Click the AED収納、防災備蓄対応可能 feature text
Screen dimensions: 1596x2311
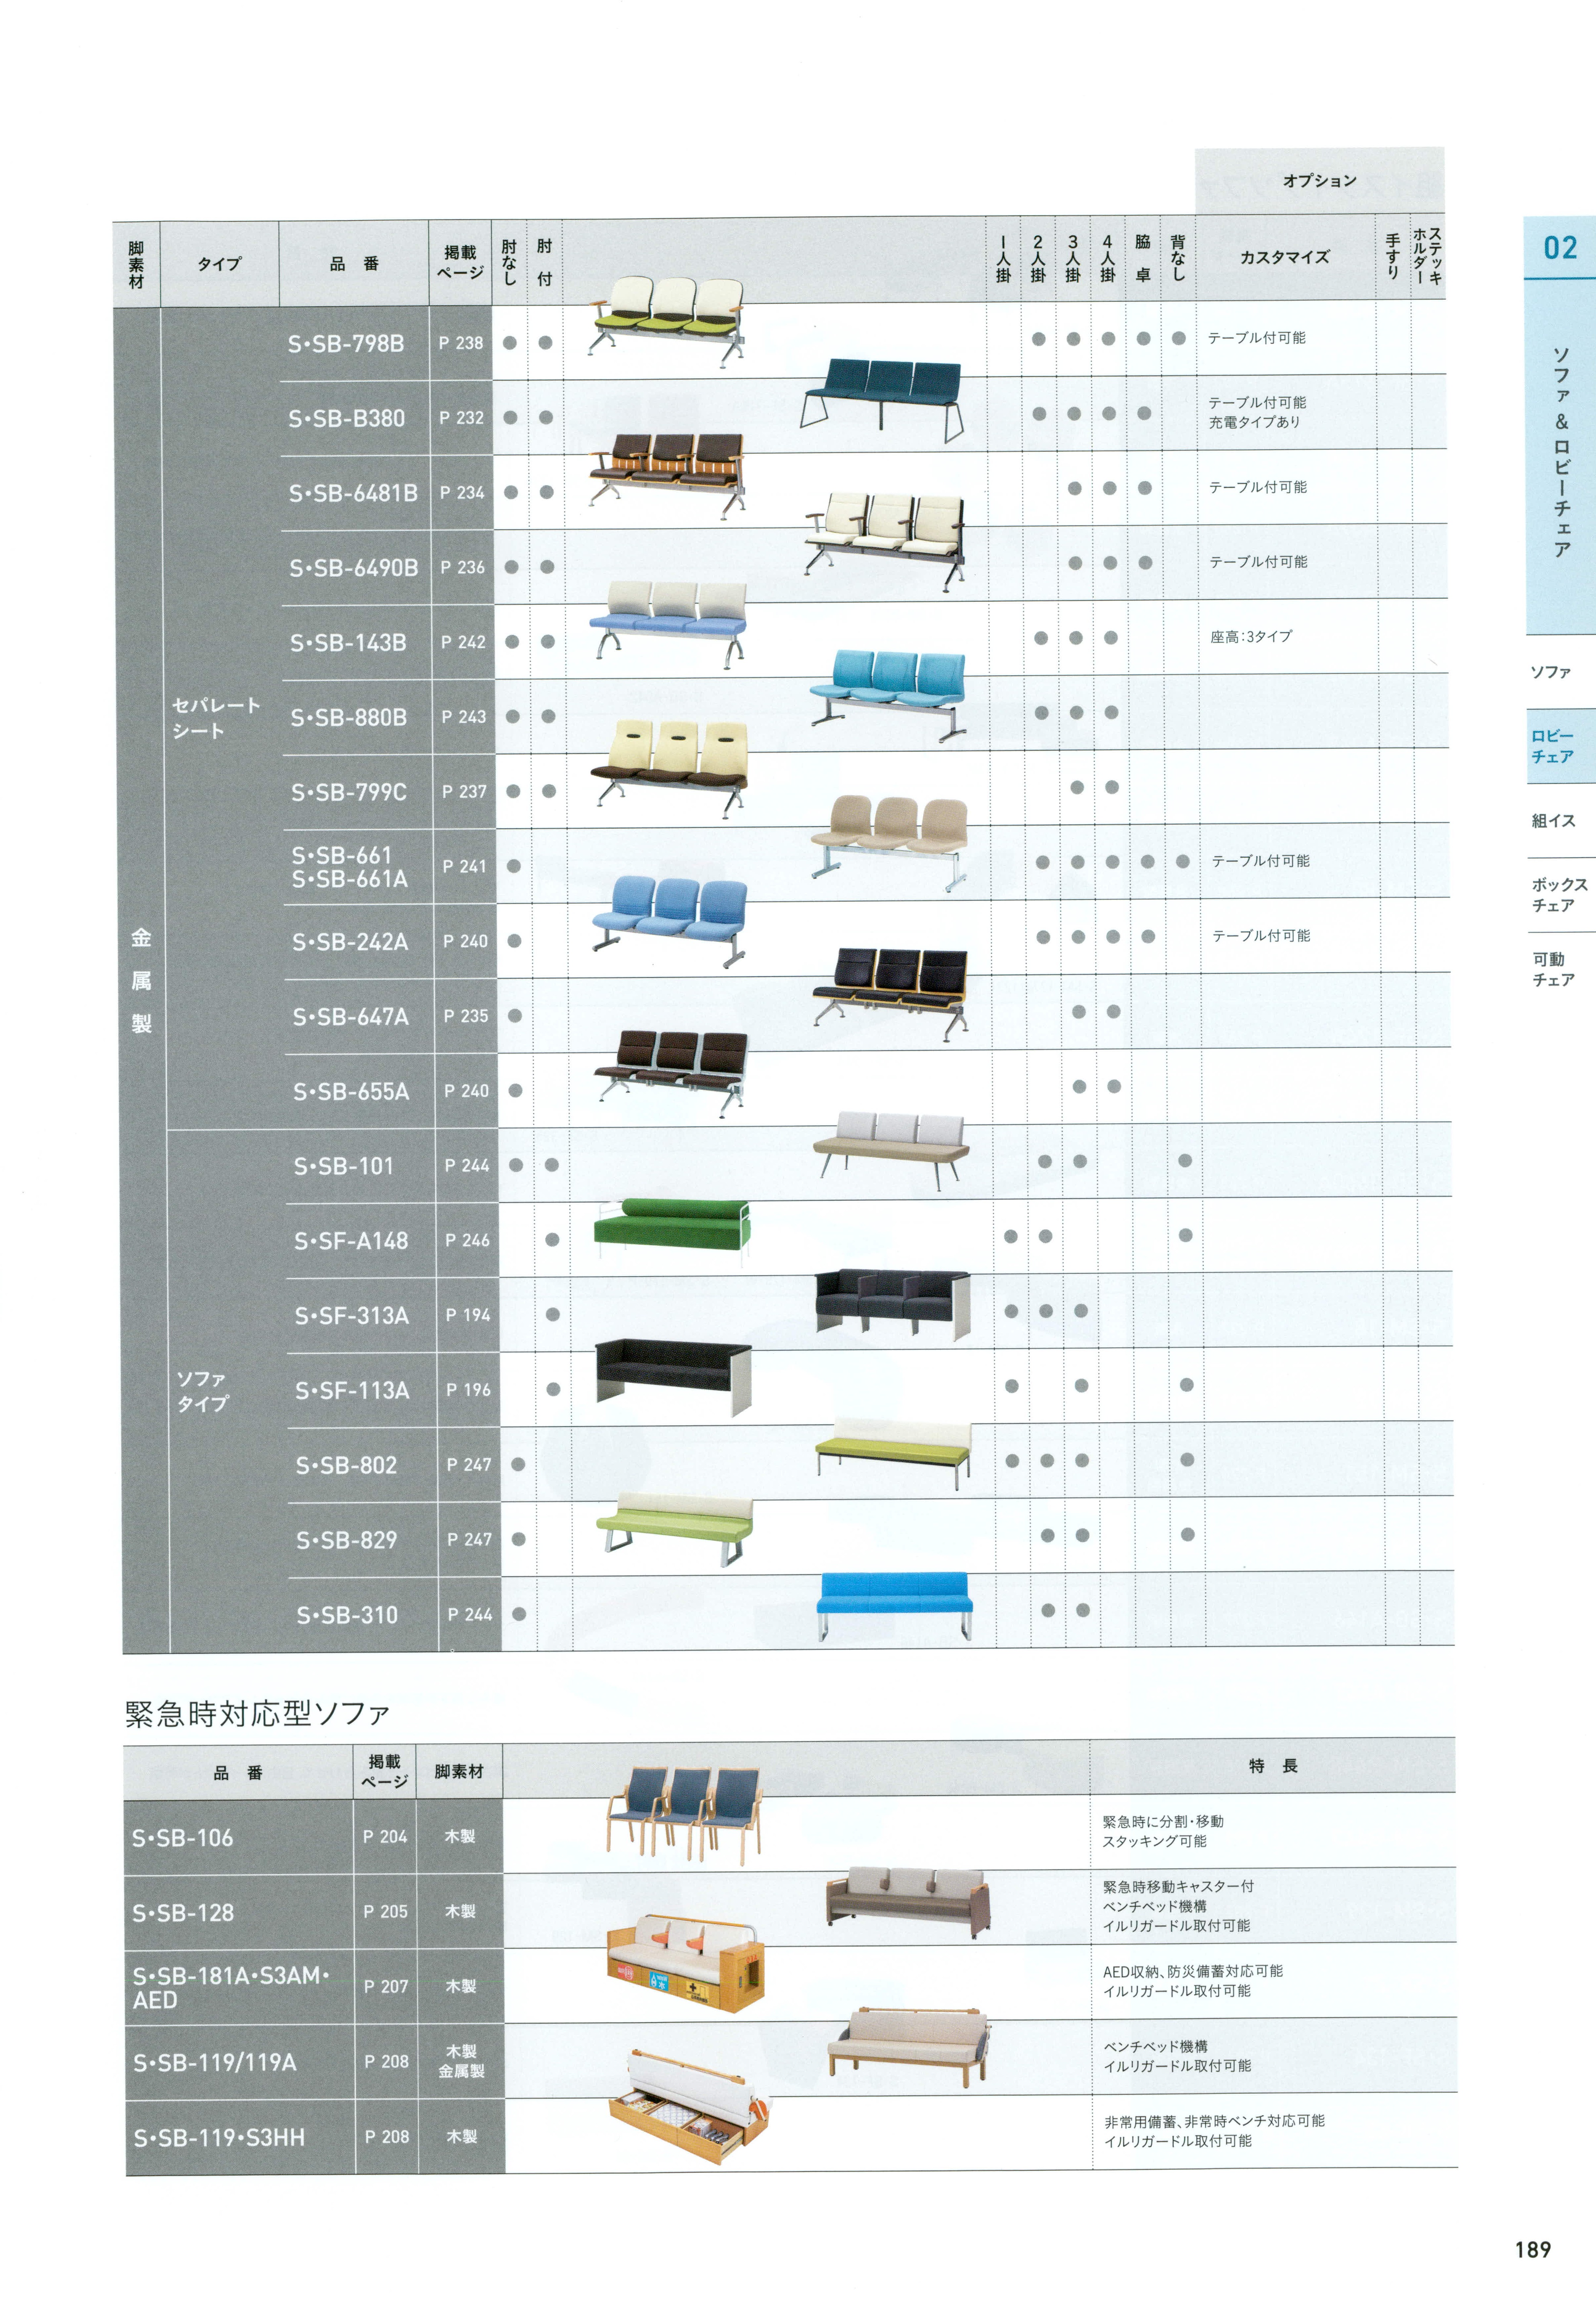1193,1971
